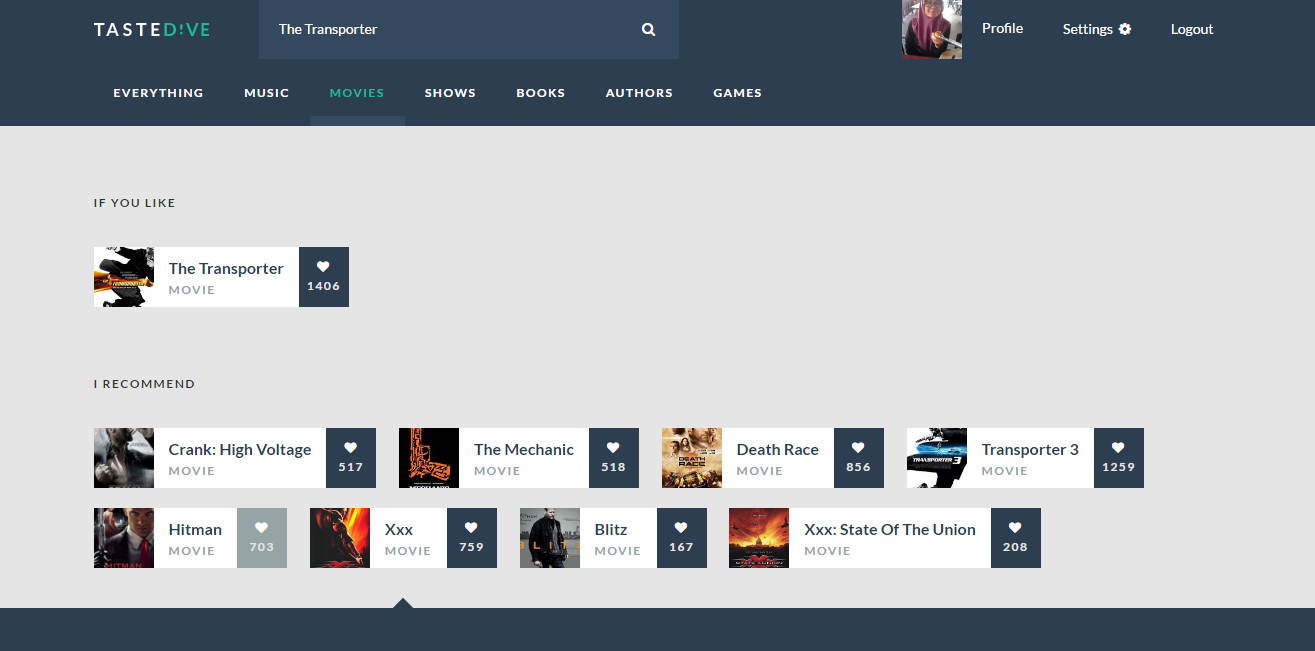Viewport: 1315px width, 651px height.
Task: Click the Death Race poster thumbnail
Action: tap(691, 458)
